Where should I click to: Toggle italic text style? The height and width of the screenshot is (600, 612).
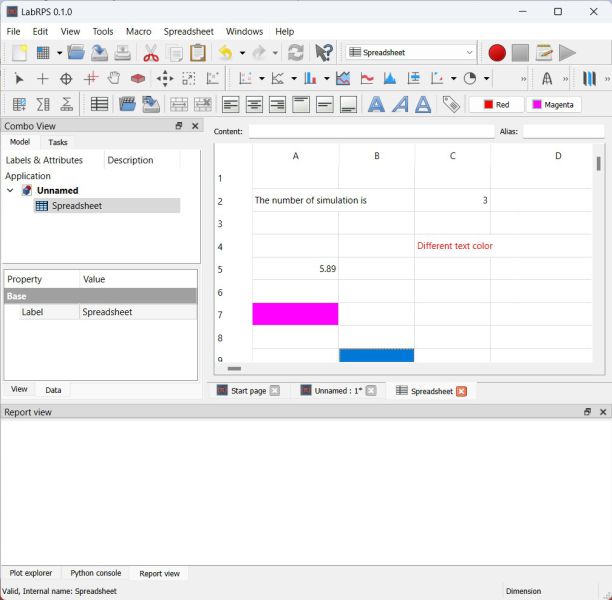(400, 105)
